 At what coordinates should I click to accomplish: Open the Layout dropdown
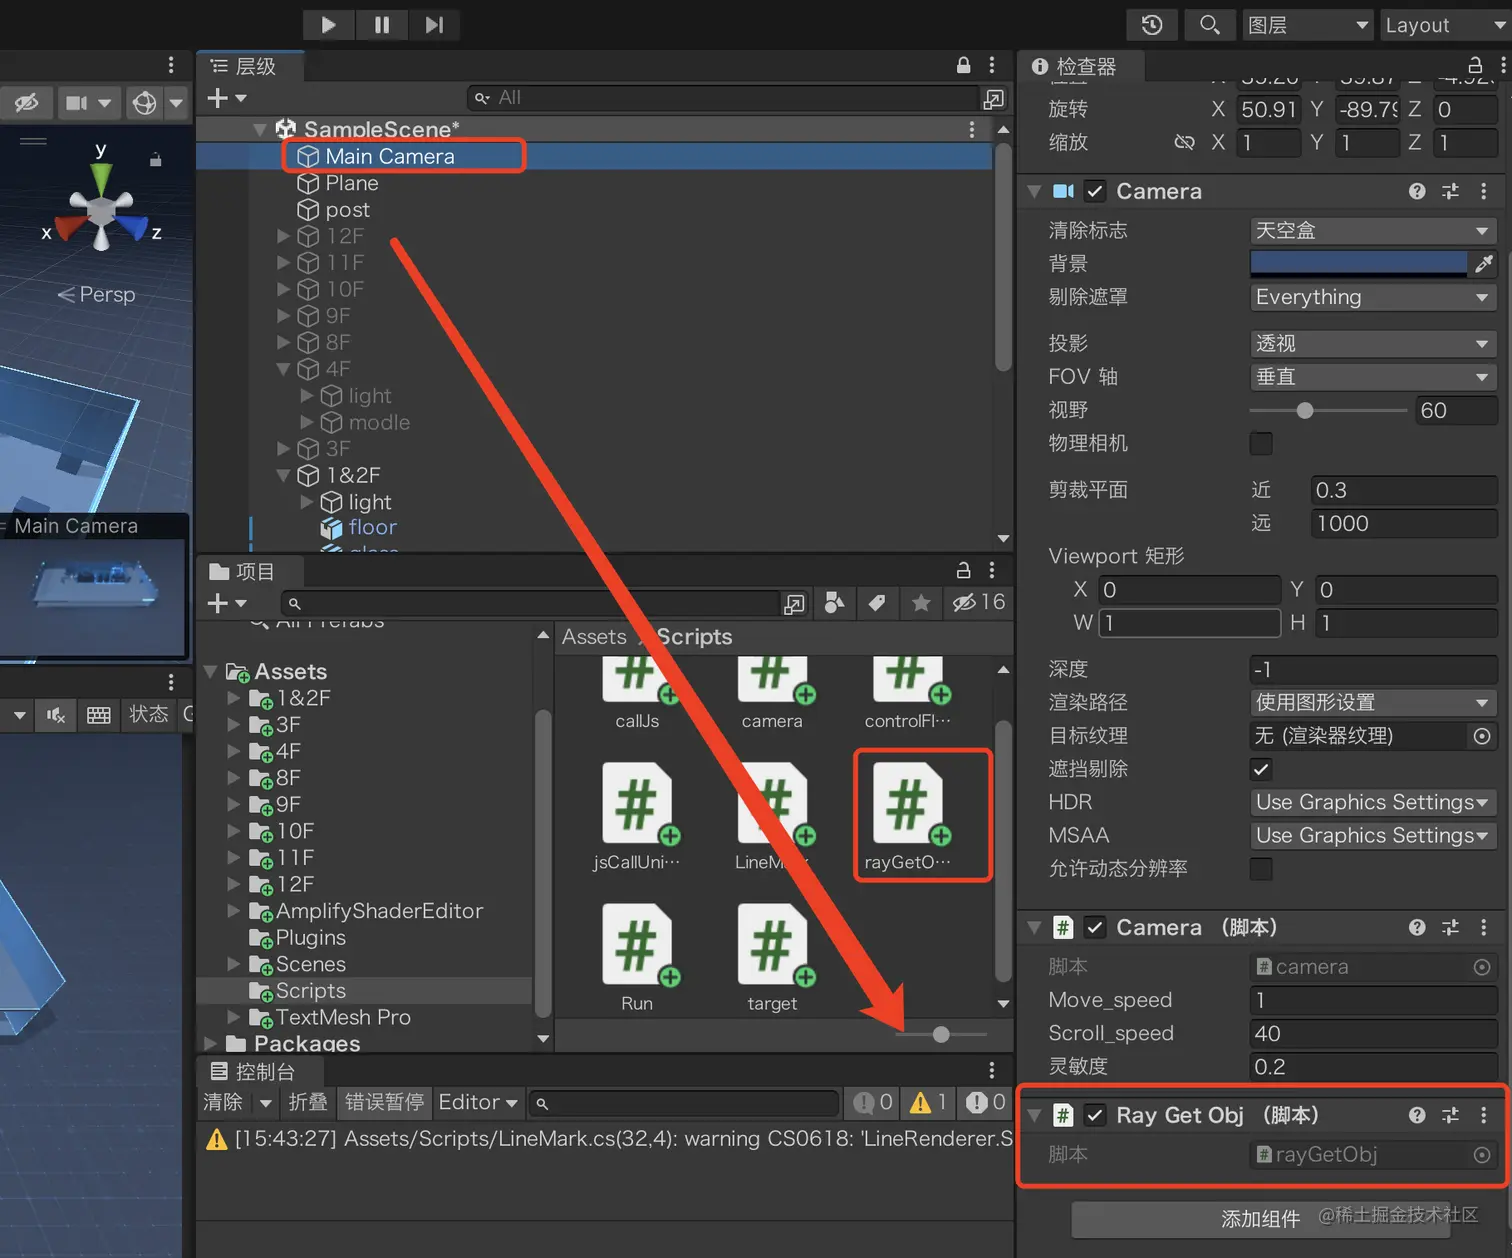pos(1446,25)
